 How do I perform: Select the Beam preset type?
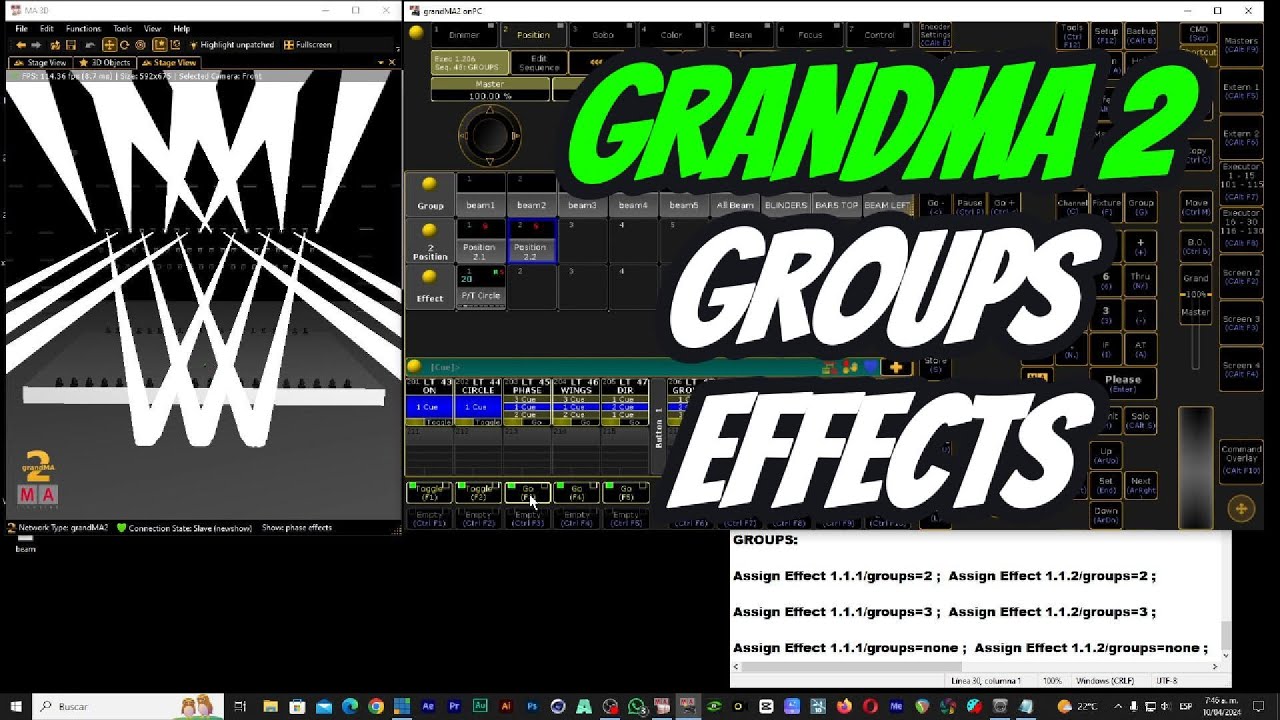[x=740, y=35]
